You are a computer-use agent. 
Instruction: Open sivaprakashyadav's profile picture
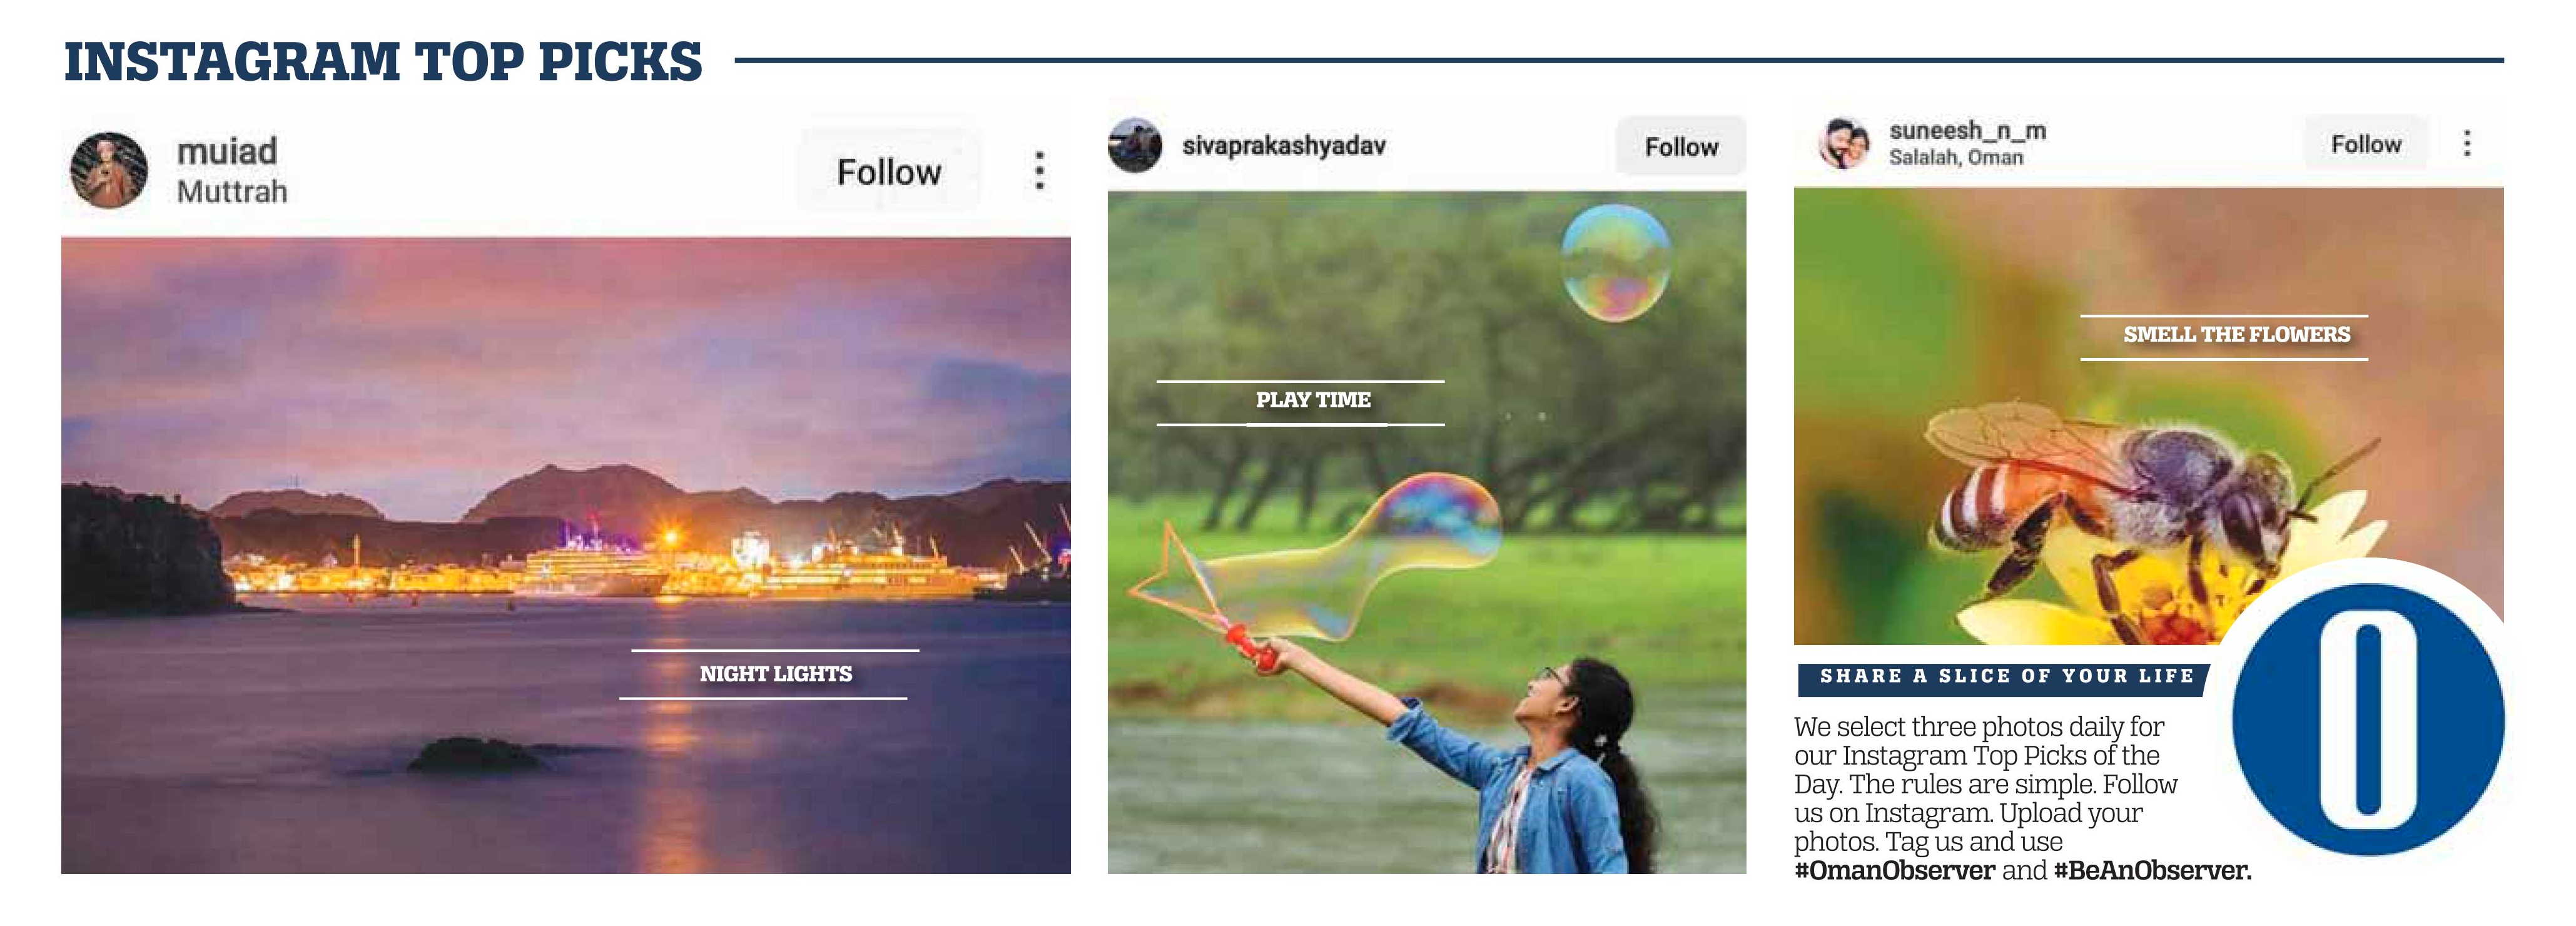(1134, 146)
